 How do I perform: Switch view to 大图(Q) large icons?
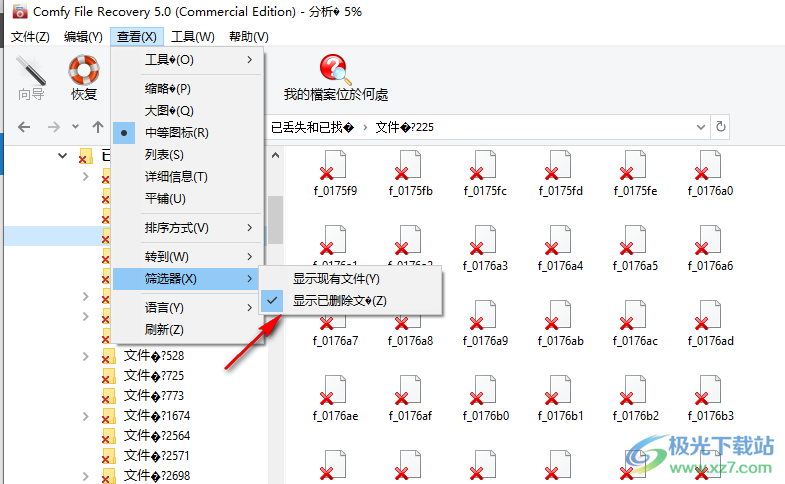click(188, 111)
